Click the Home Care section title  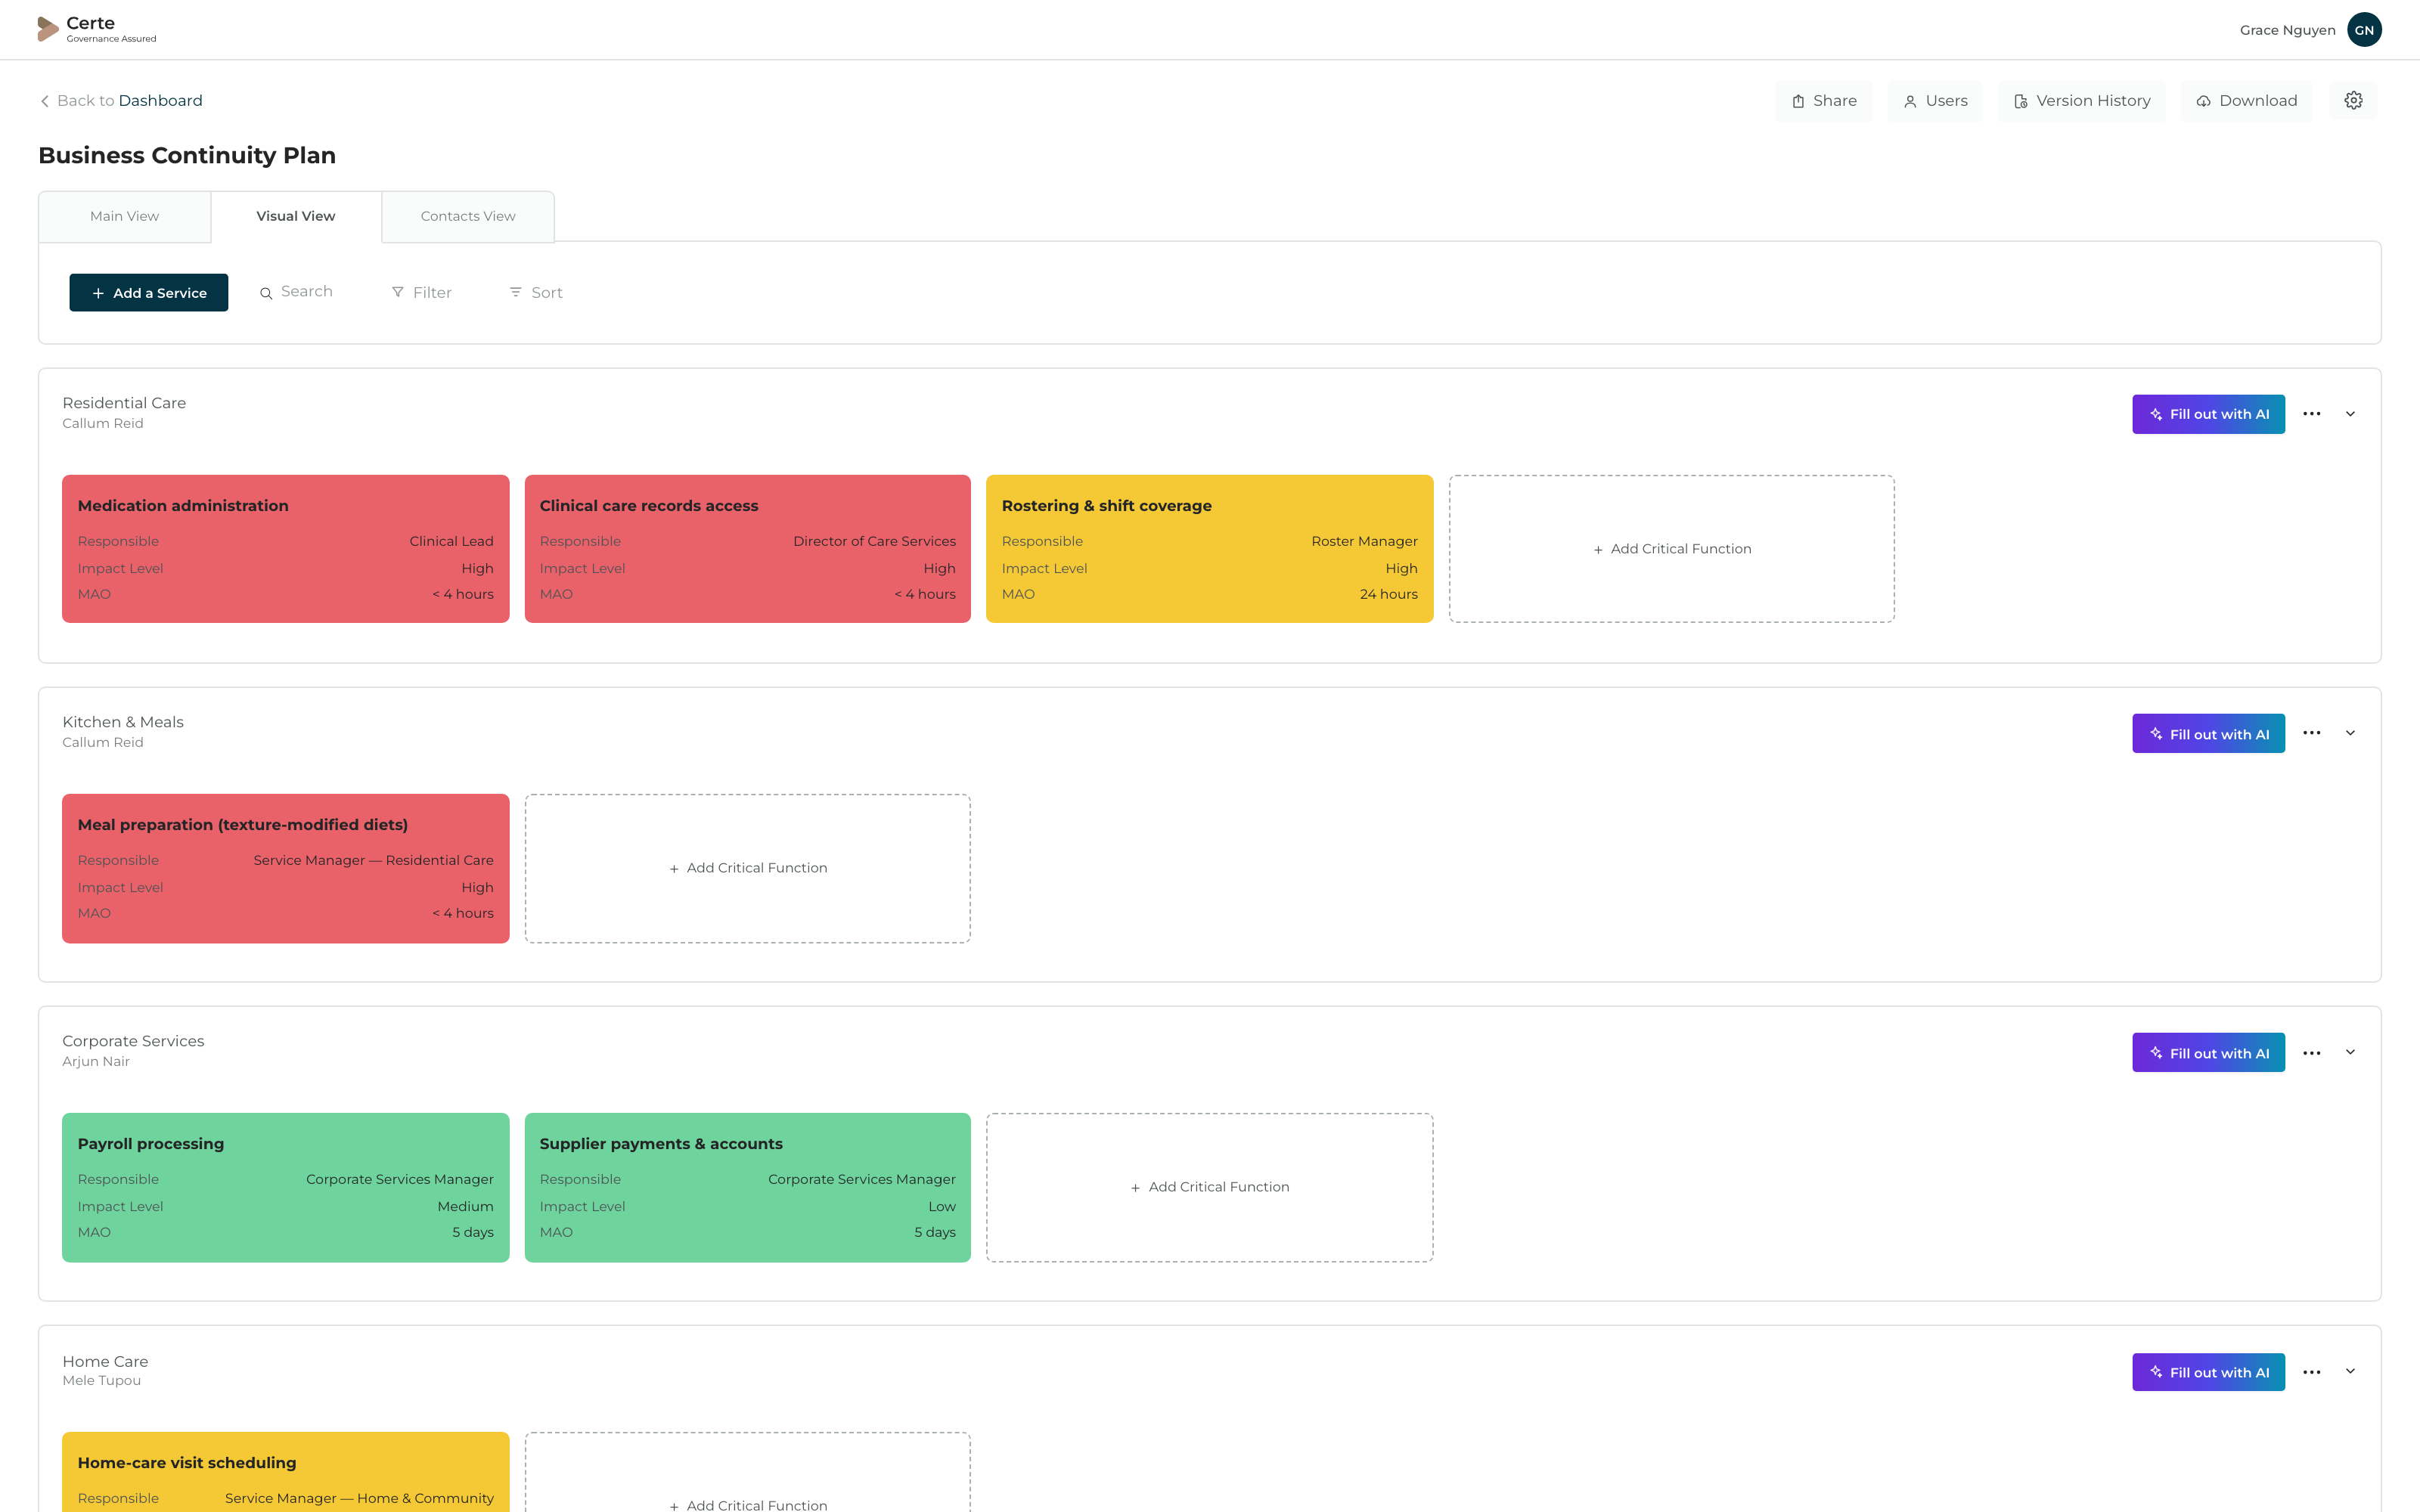105,1361
